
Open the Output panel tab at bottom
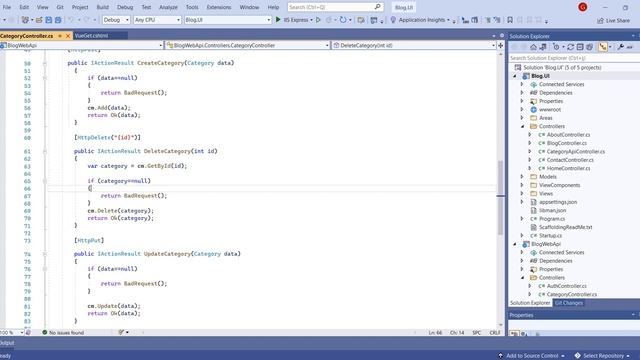[7, 342]
